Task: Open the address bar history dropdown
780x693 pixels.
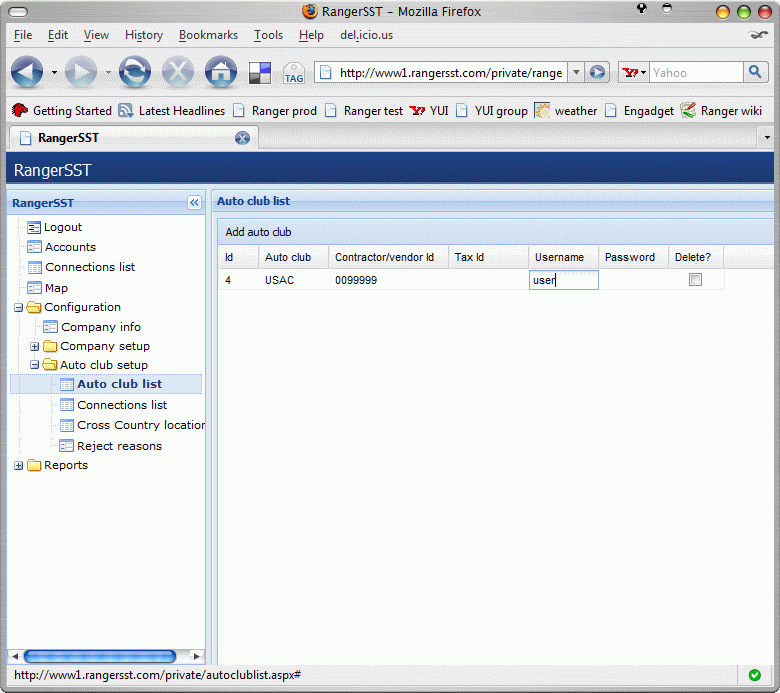Action: (x=576, y=72)
